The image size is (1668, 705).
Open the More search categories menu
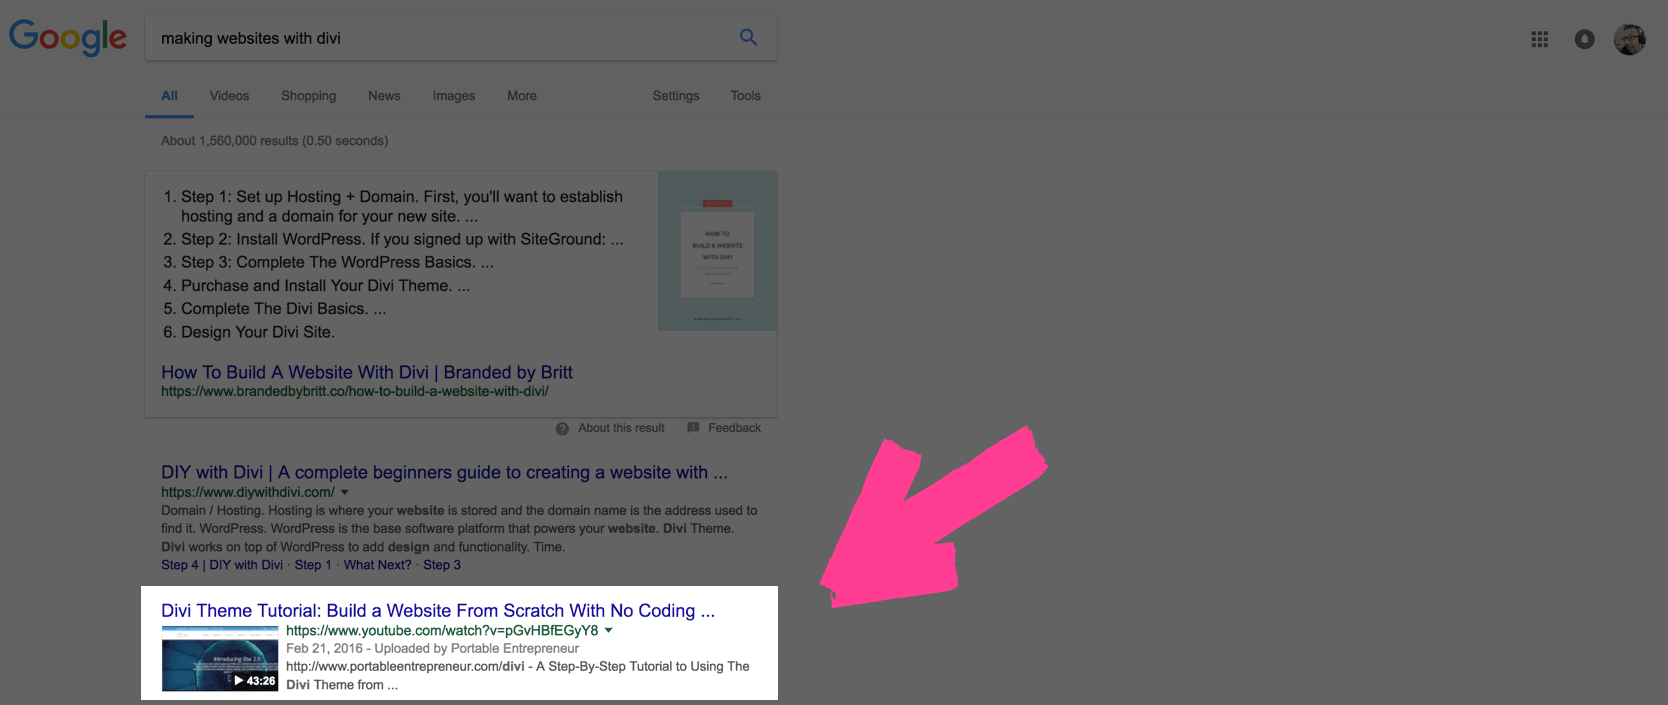pos(521,96)
